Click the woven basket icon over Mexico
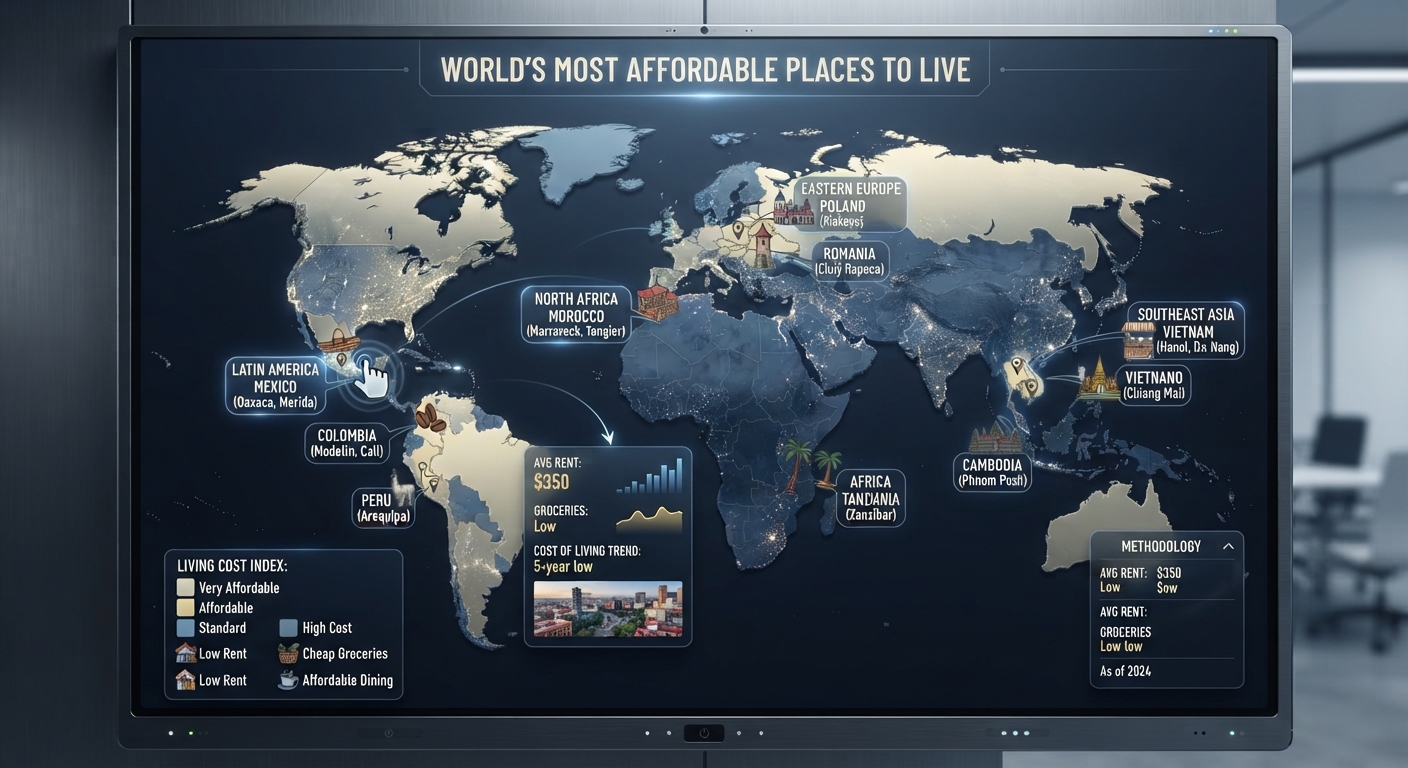Viewport: 1408px width, 768px height. [x=339, y=340]
